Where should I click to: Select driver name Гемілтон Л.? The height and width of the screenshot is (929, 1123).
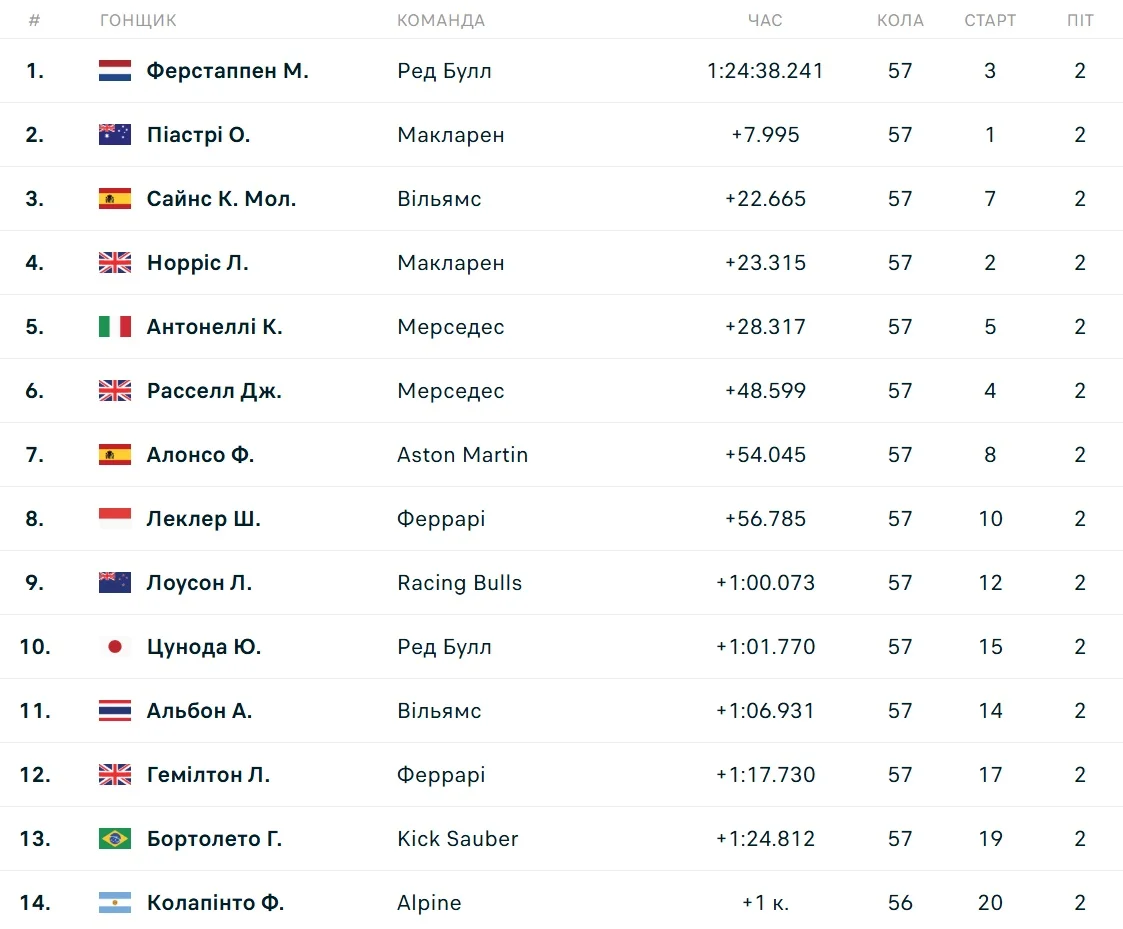tap(208, 775)
